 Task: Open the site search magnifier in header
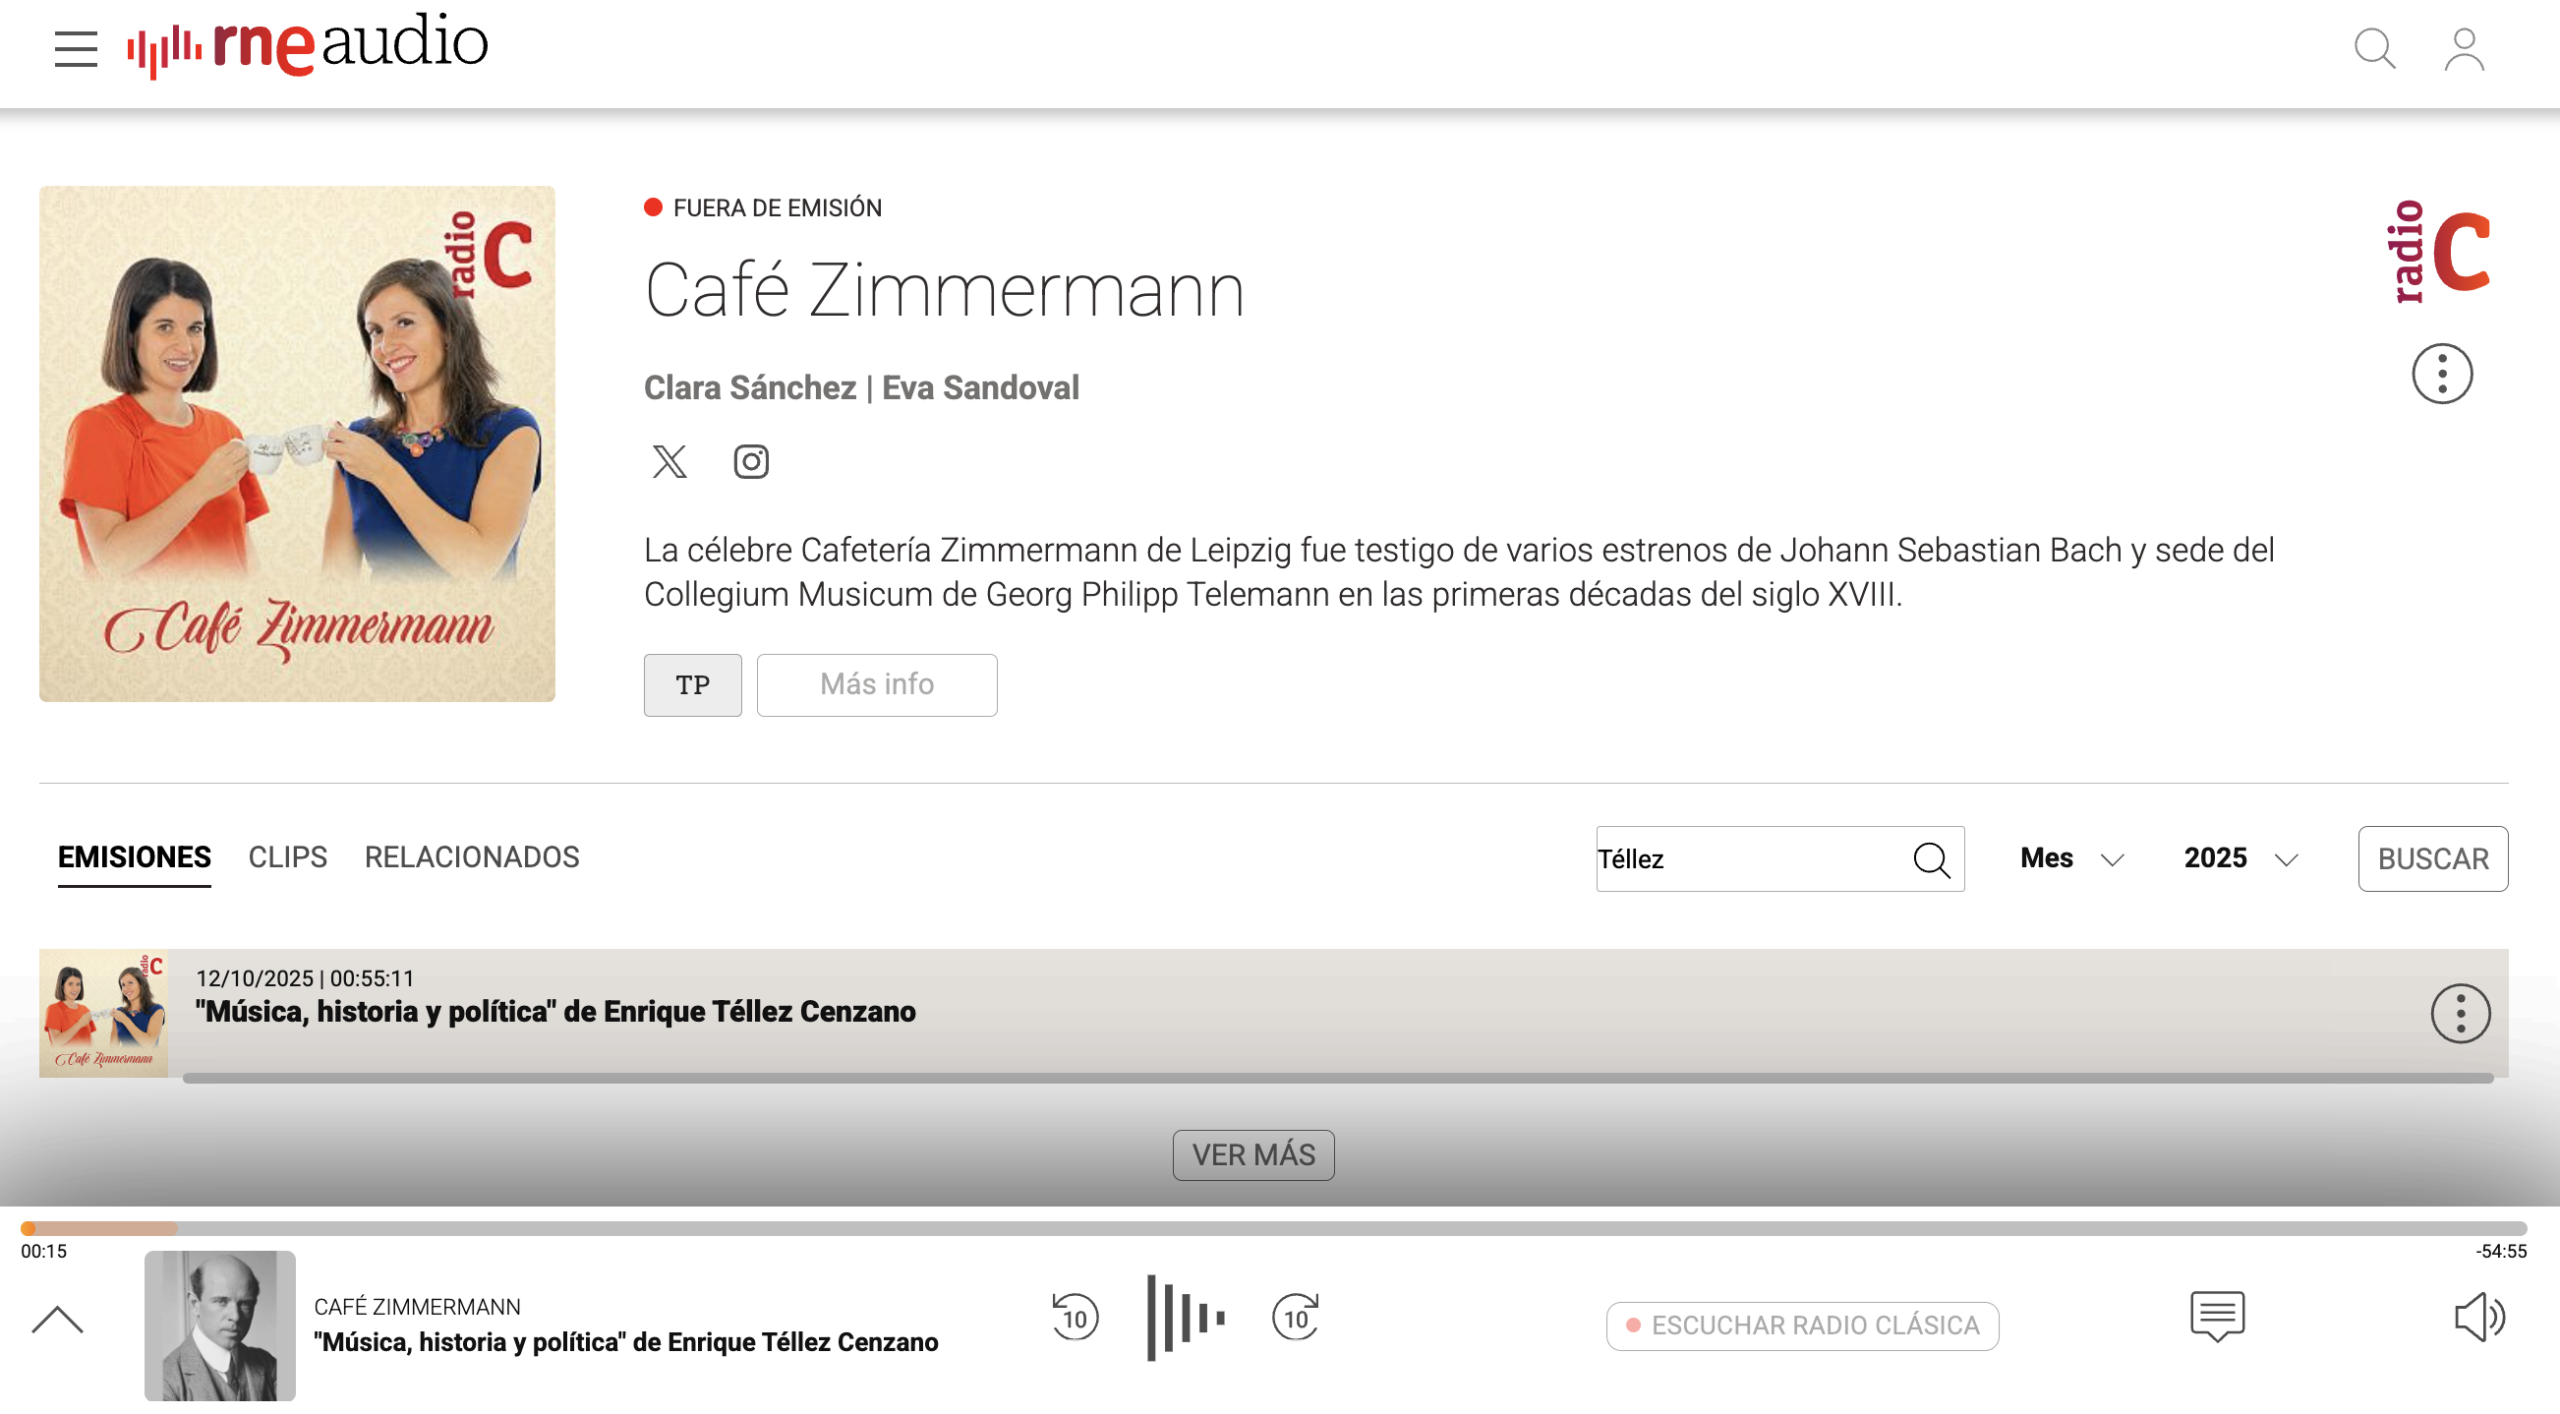pyautogui.click(x=2375, y=49)
